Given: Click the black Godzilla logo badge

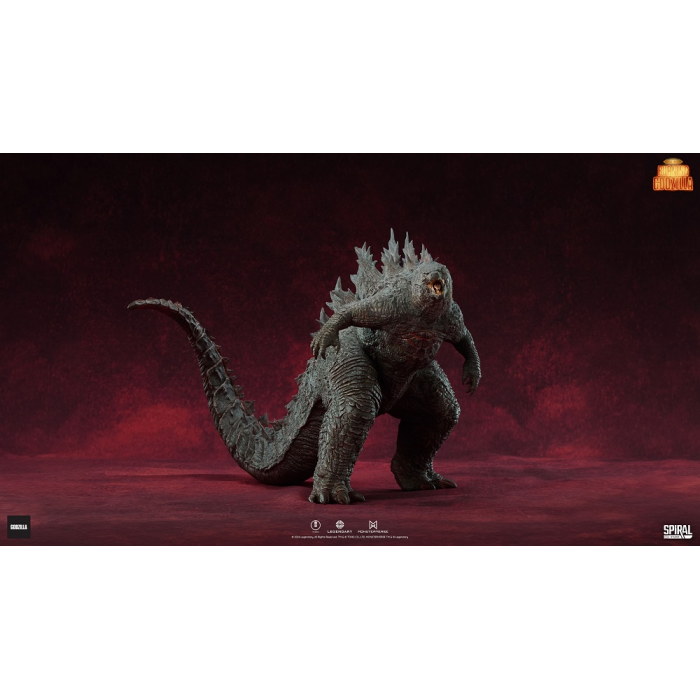Looking at the screenshot, I should pyautogui.click(x=19, y=527).
